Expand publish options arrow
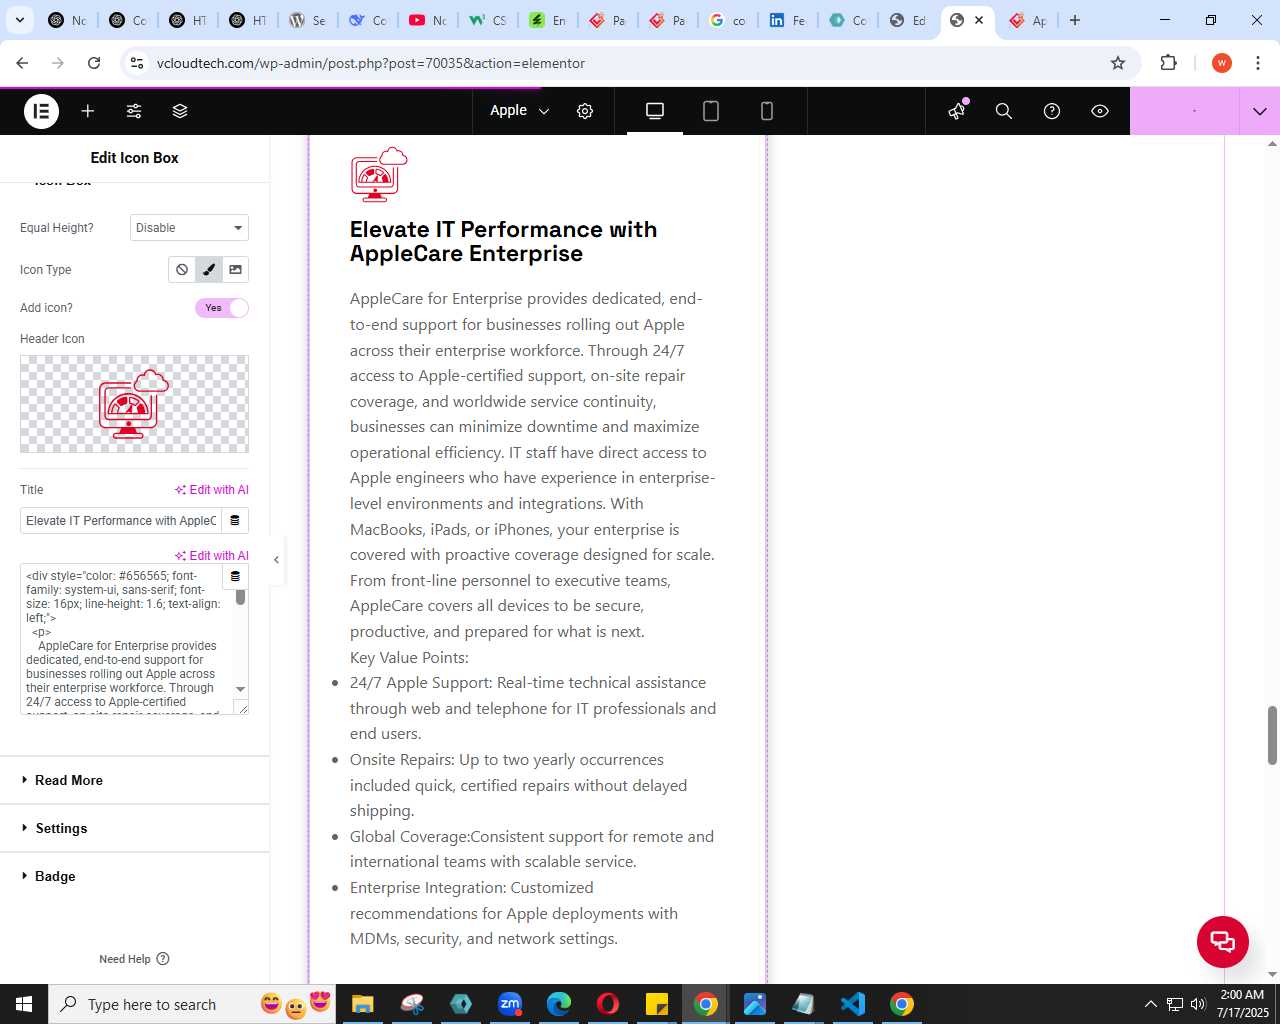Viewport: 1280px width, 1024px height. (x=1260, y=111)
